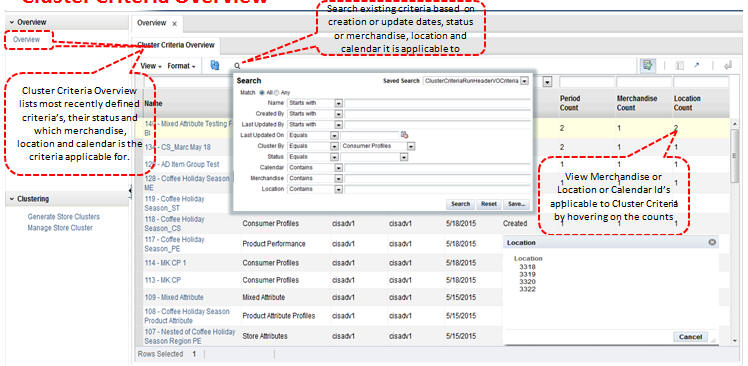Viewport: 748px width, 366px height.
Task: Open the View menu
Action: pos(151,66)
